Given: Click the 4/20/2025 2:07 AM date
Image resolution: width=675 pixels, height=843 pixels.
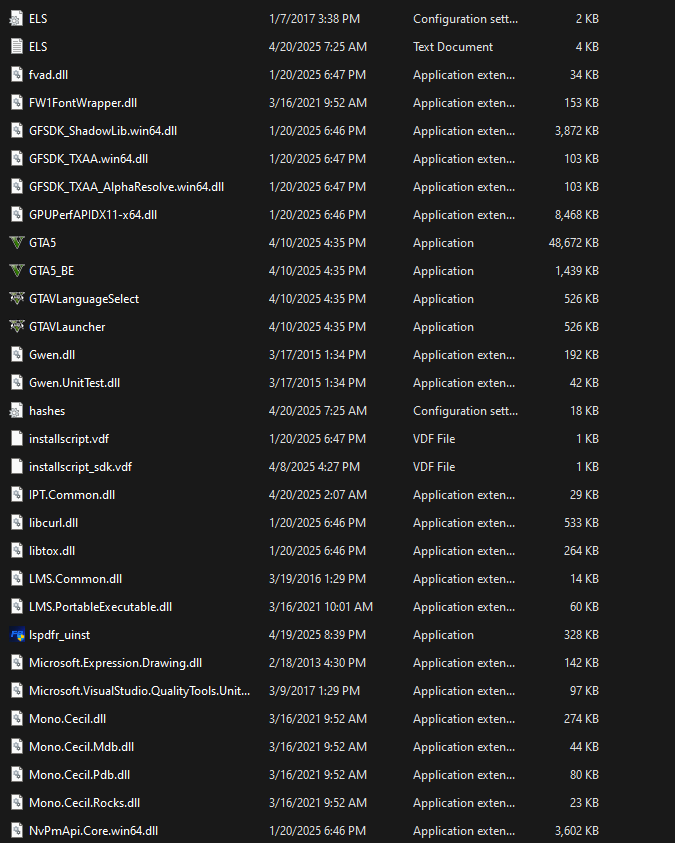Looking at the screenshot, I should [318, 495].
